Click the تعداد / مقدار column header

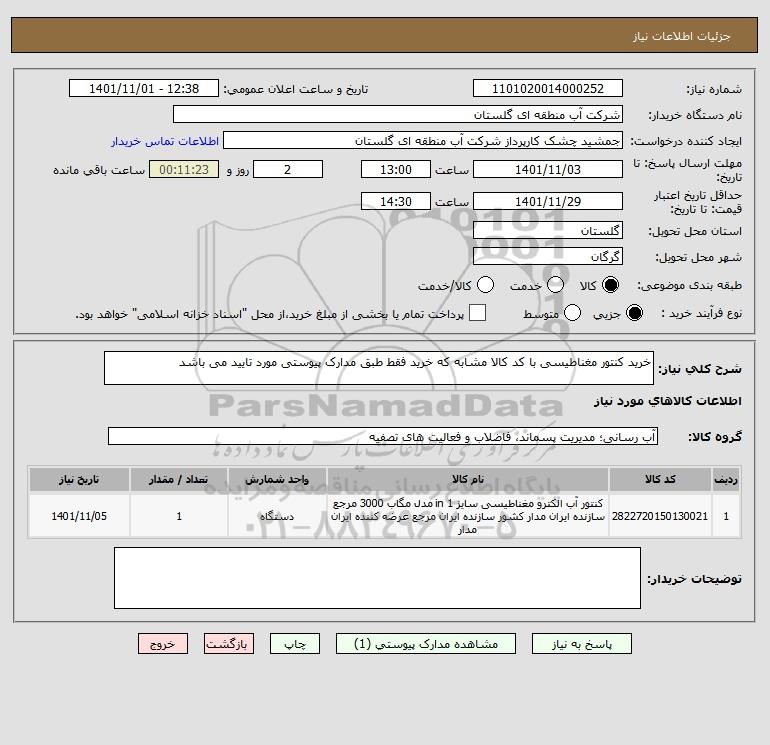coord(179,479)
